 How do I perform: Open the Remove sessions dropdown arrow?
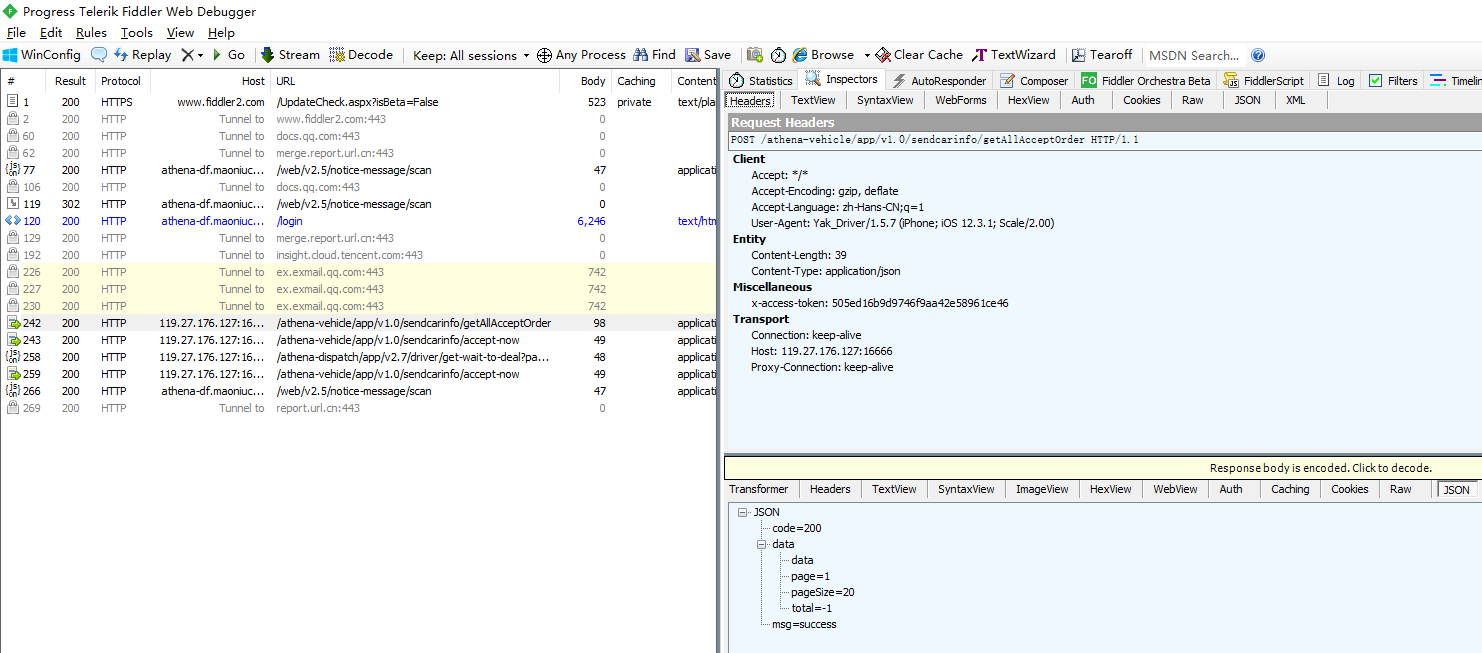point(200,56)
